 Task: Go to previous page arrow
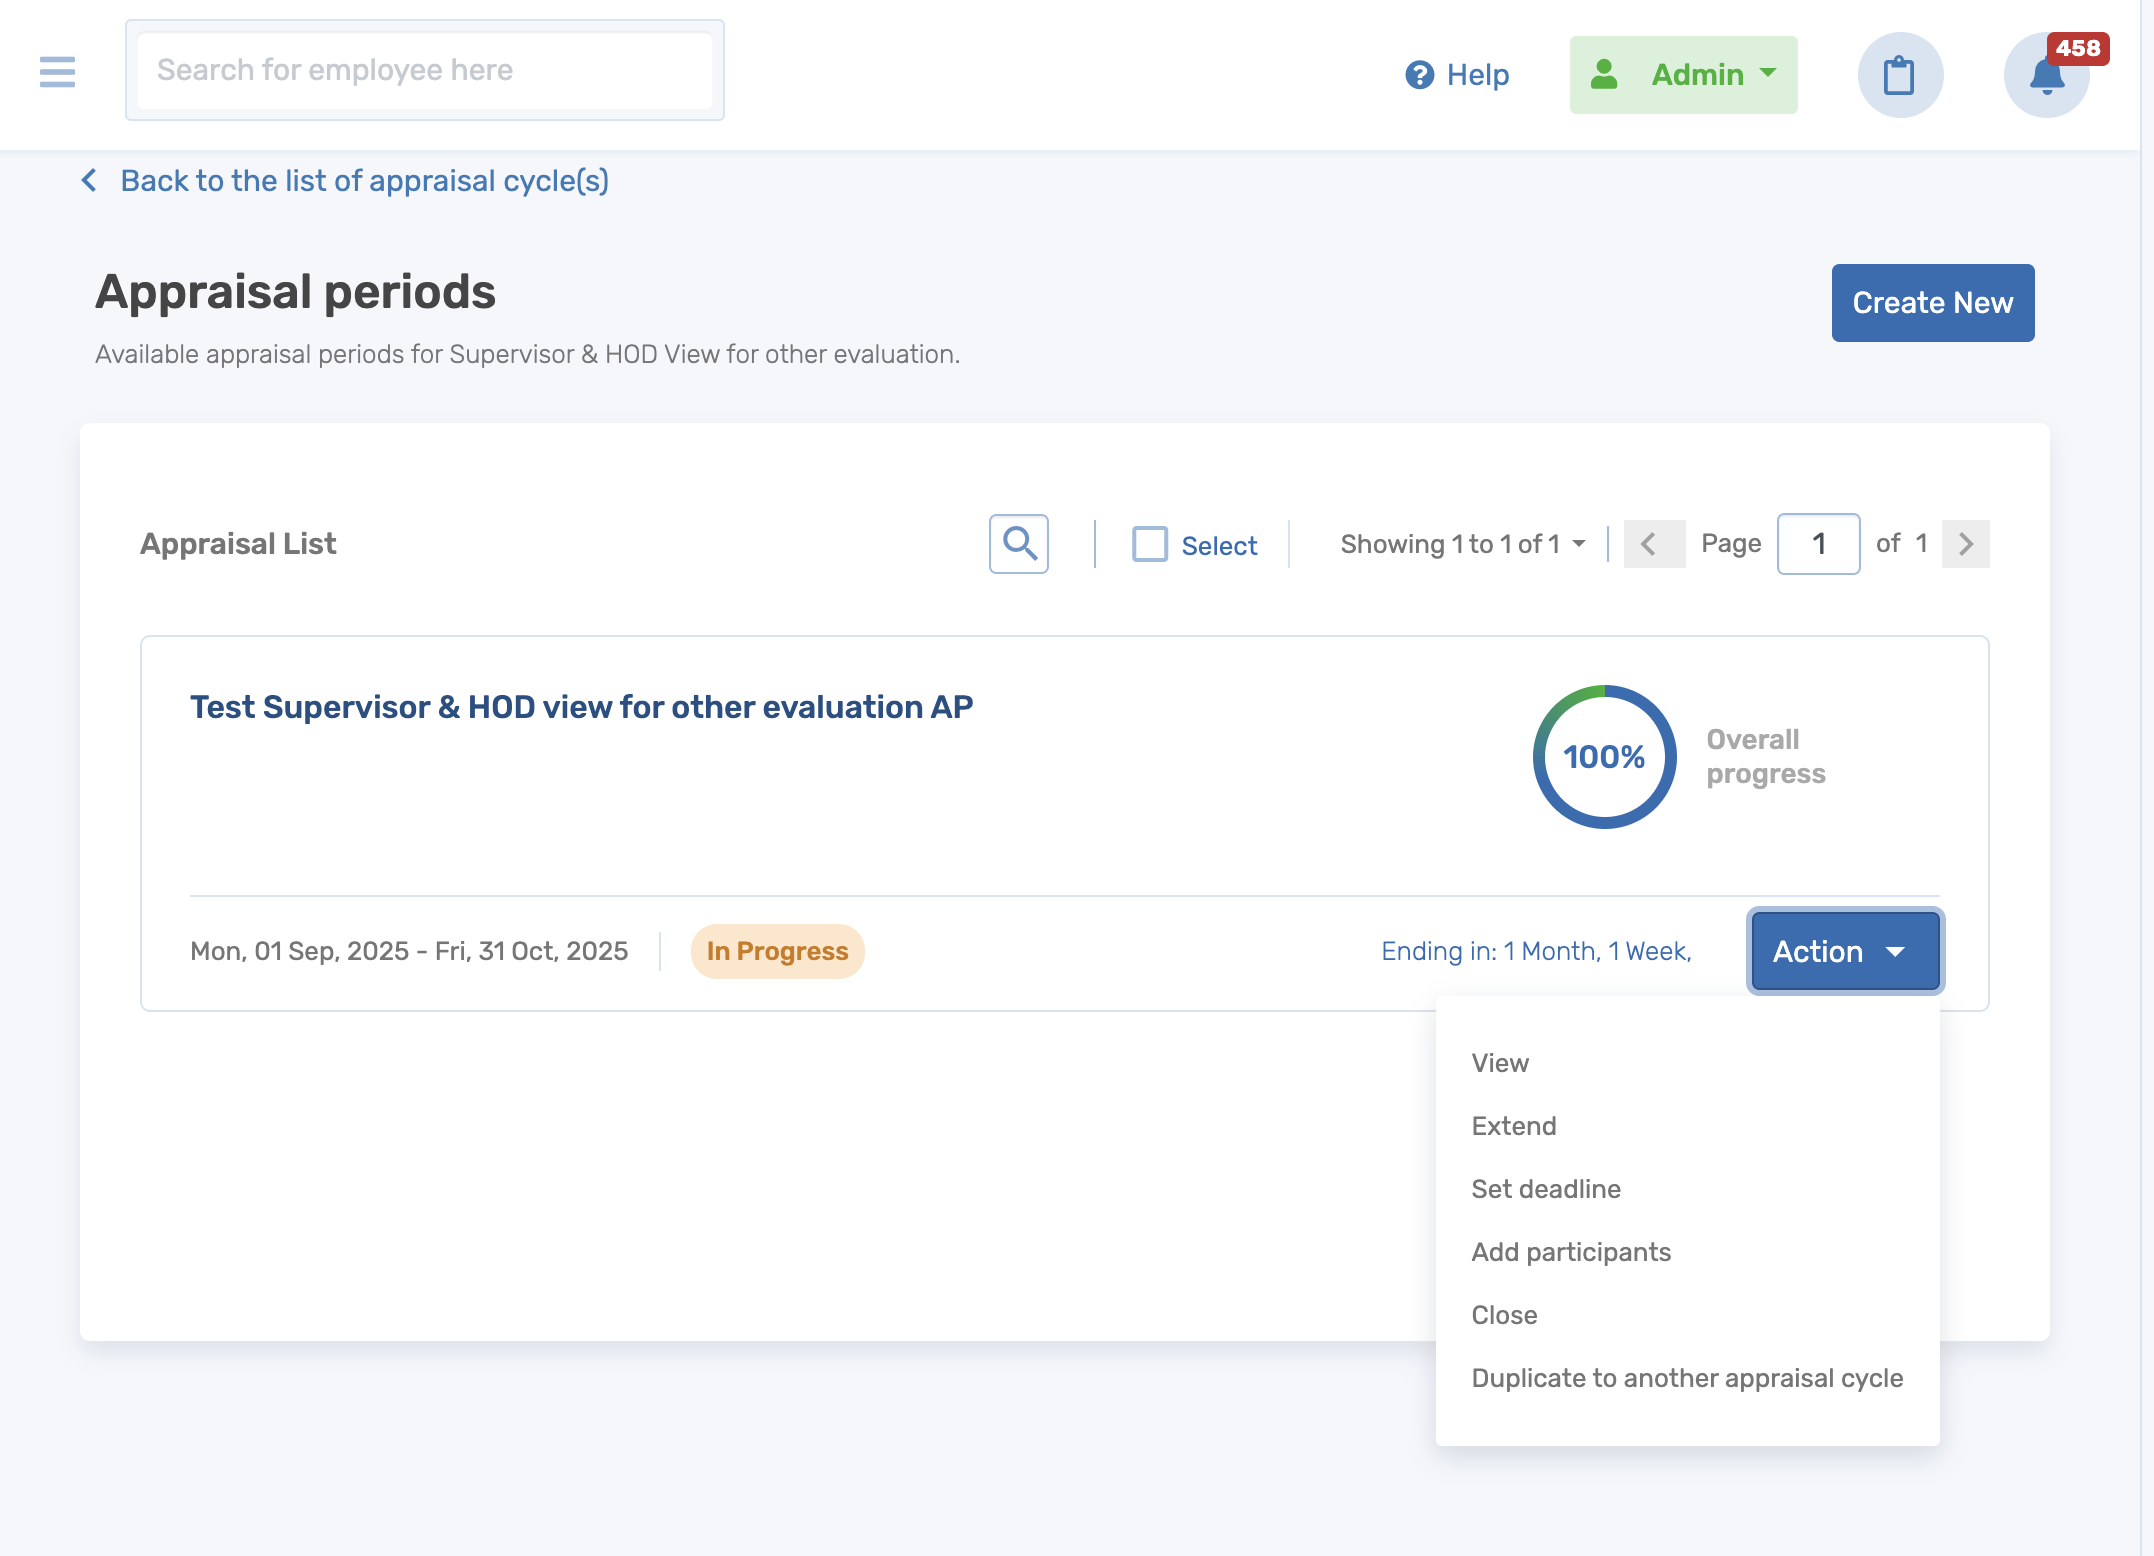point(1652,544)
